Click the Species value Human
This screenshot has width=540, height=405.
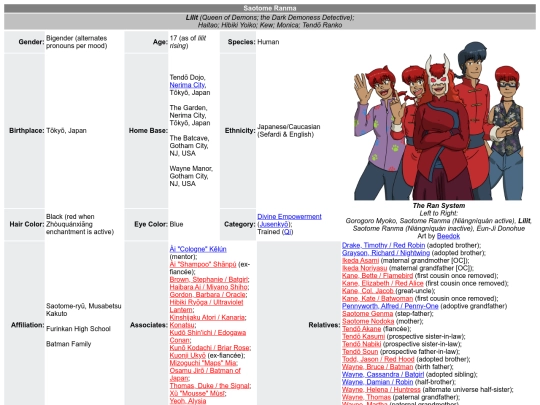(268, 42)
